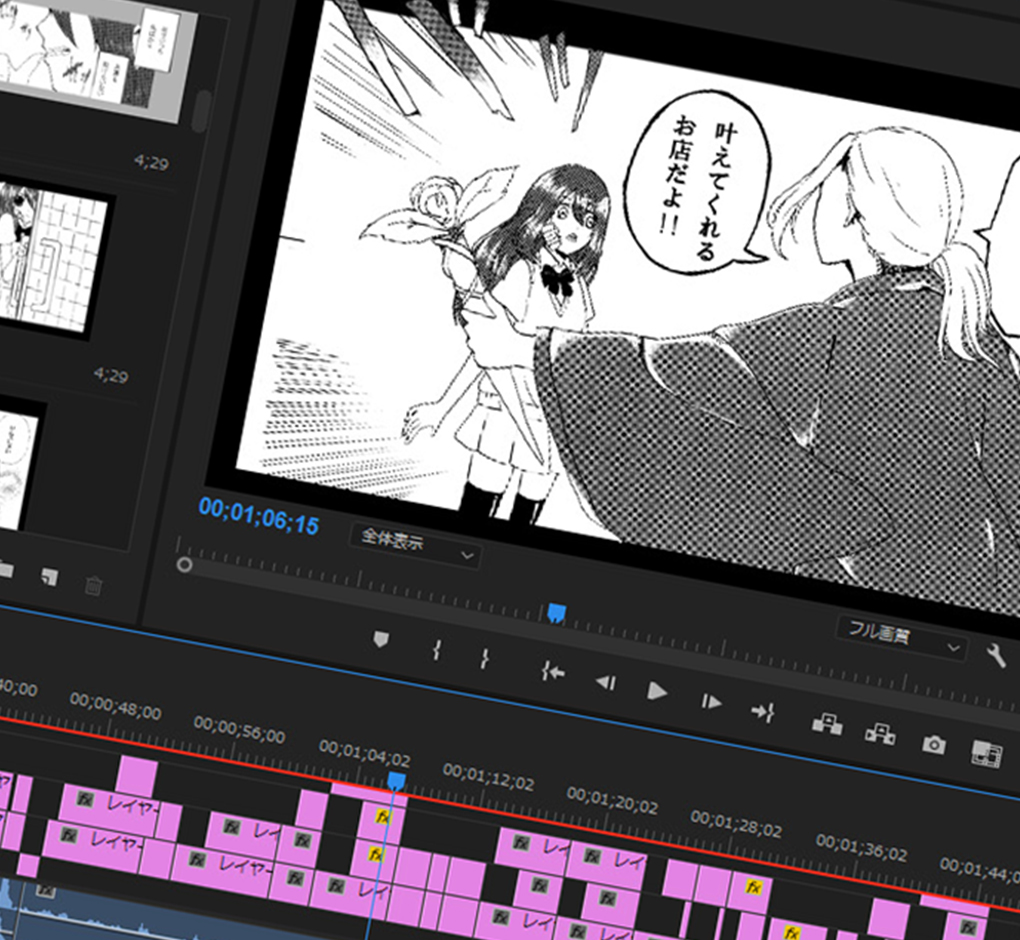Click the trash icon in the project panel

[x=93, y=585]
